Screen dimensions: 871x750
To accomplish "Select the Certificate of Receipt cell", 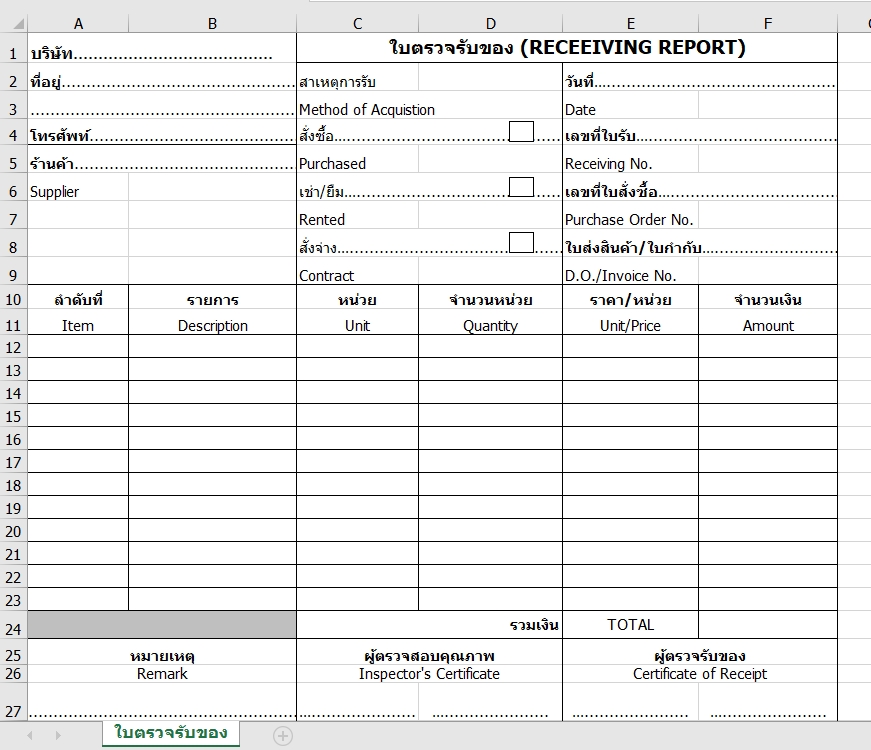I will click(700, 674).
